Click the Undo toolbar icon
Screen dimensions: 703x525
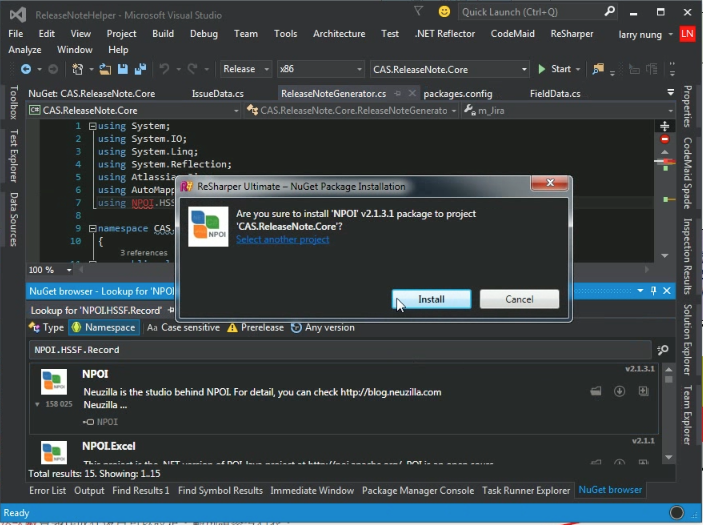[165, 69]
